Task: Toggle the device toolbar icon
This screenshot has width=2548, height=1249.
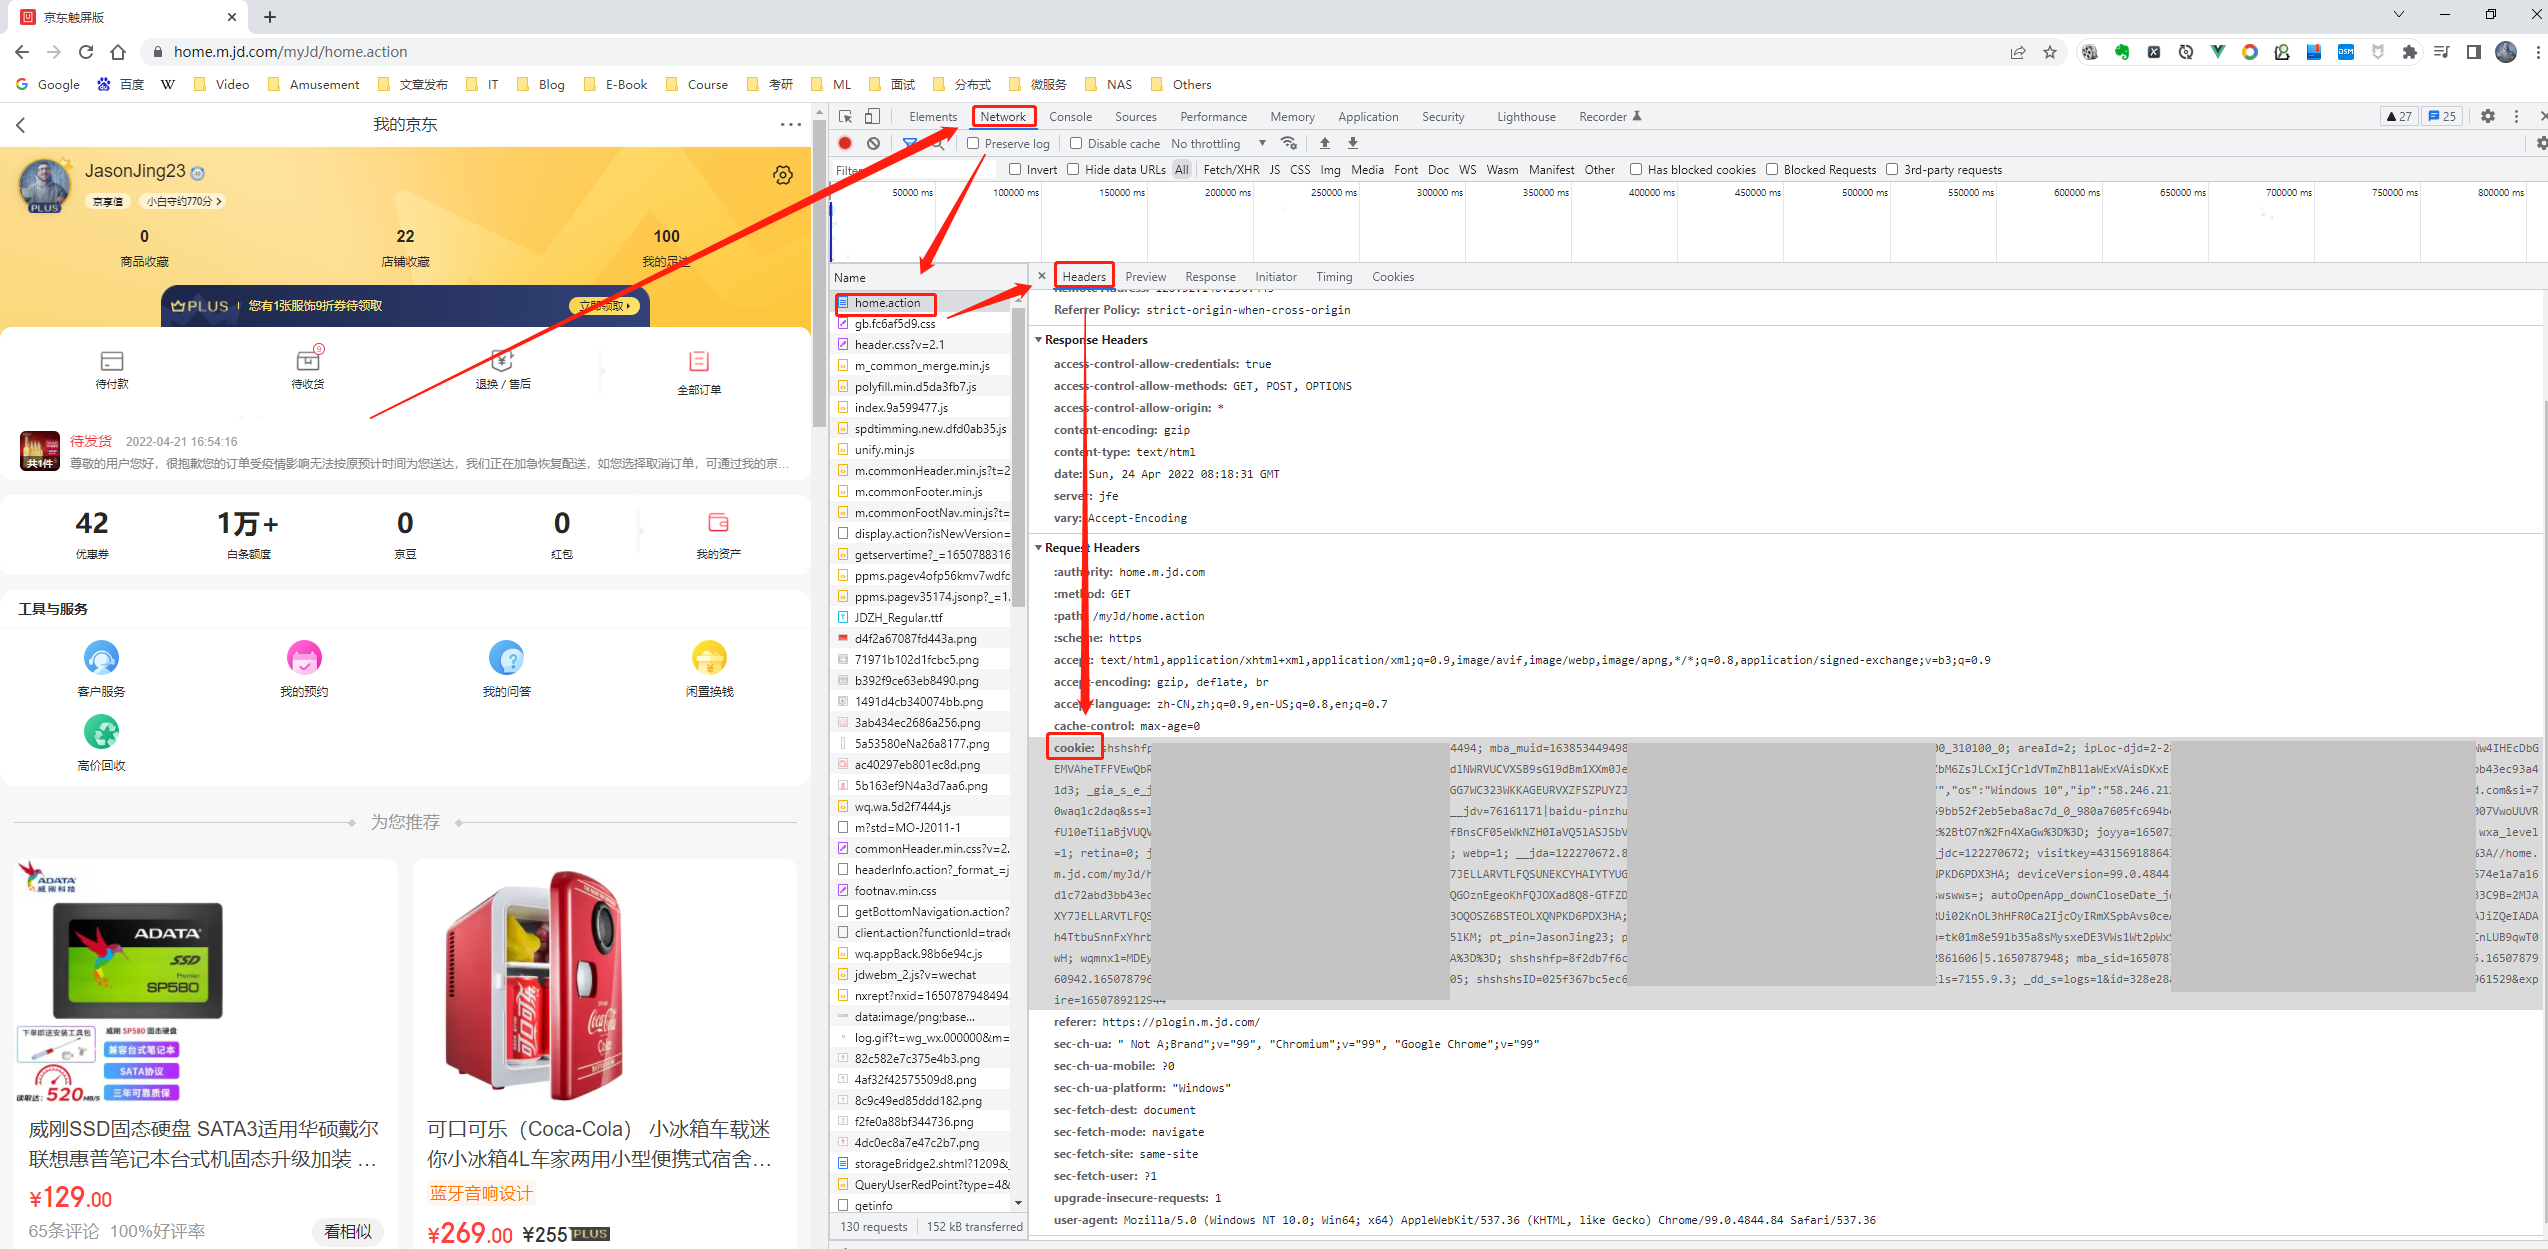Action: (872, 116)
